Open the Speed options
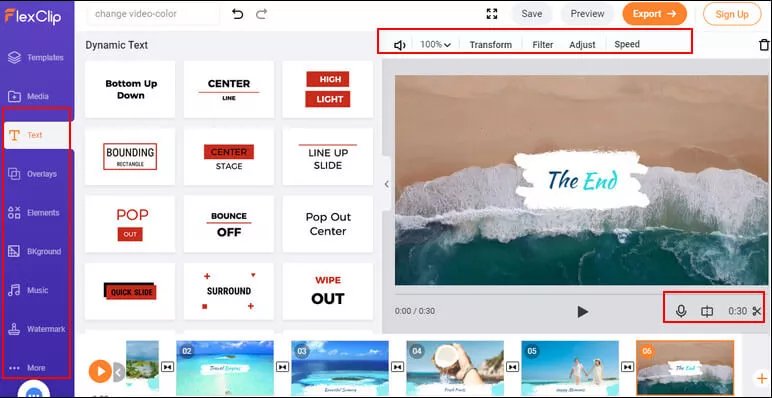Viewport: 772px width, 398px height. pos(627,44)
